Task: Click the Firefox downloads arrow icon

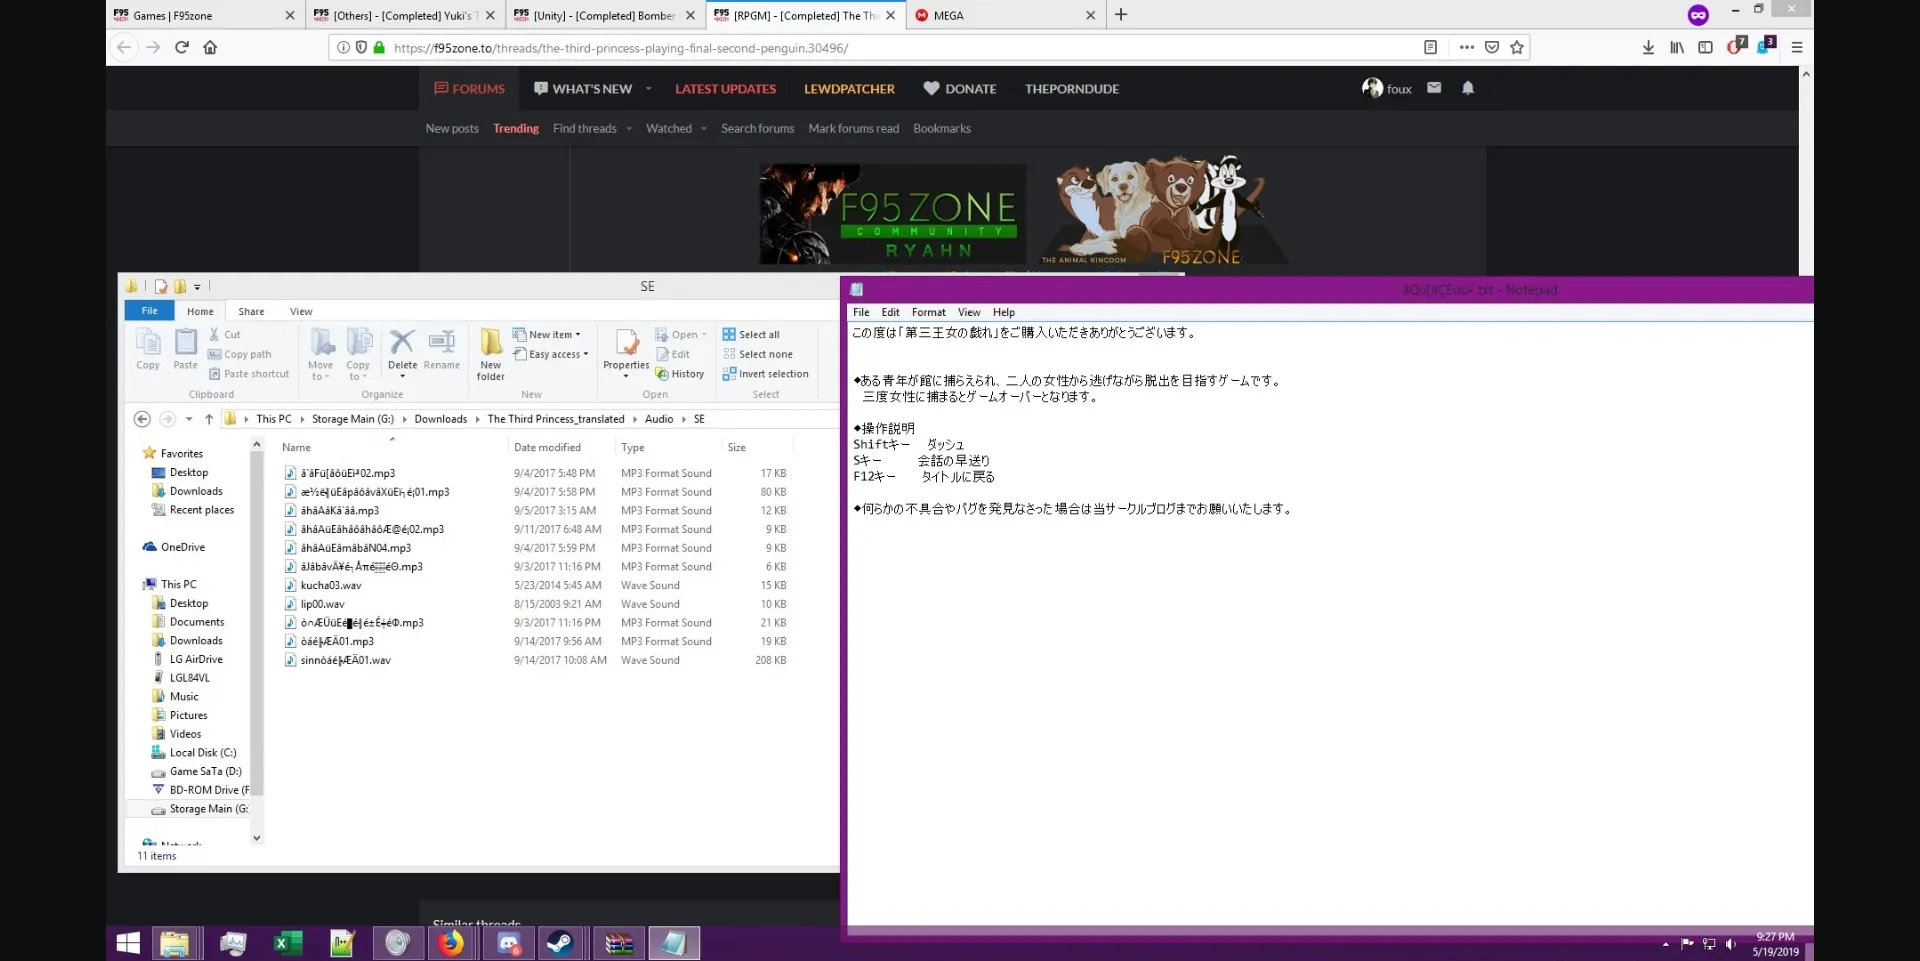Action: (1648, 47)
